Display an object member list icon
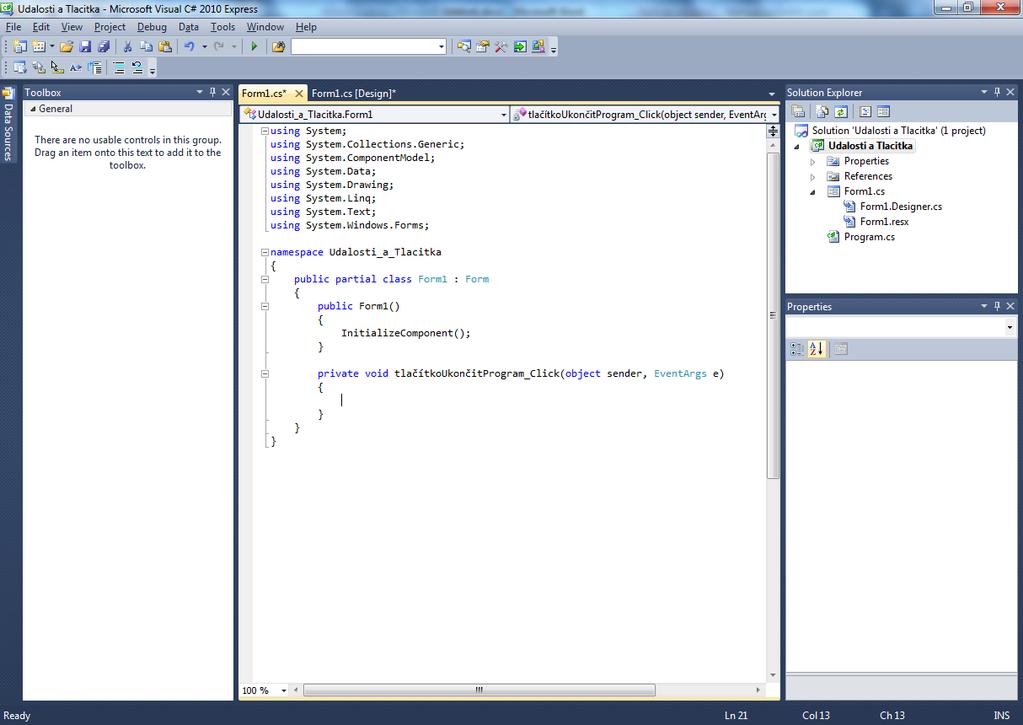Viewport: 1023px width, 725px height. click(20, 67)
